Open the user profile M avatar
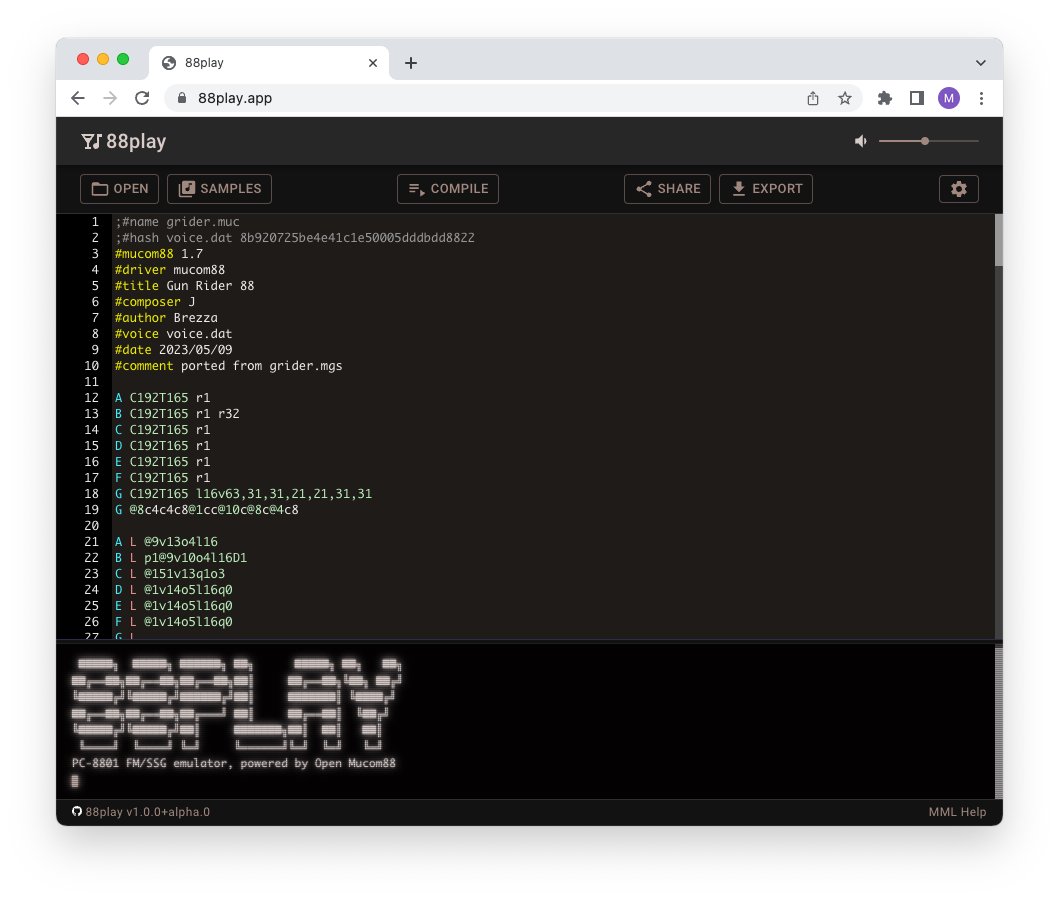The height and width of the screenshot is (900, 1059). [x=949, y=98]
